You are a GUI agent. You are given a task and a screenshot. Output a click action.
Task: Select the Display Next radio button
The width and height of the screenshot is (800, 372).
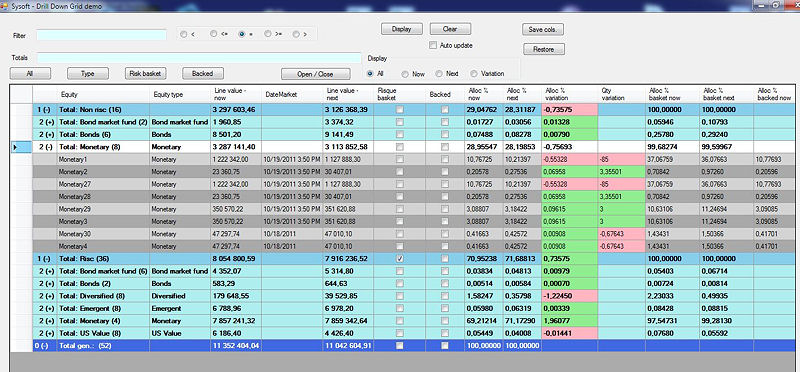pos(439,73)
